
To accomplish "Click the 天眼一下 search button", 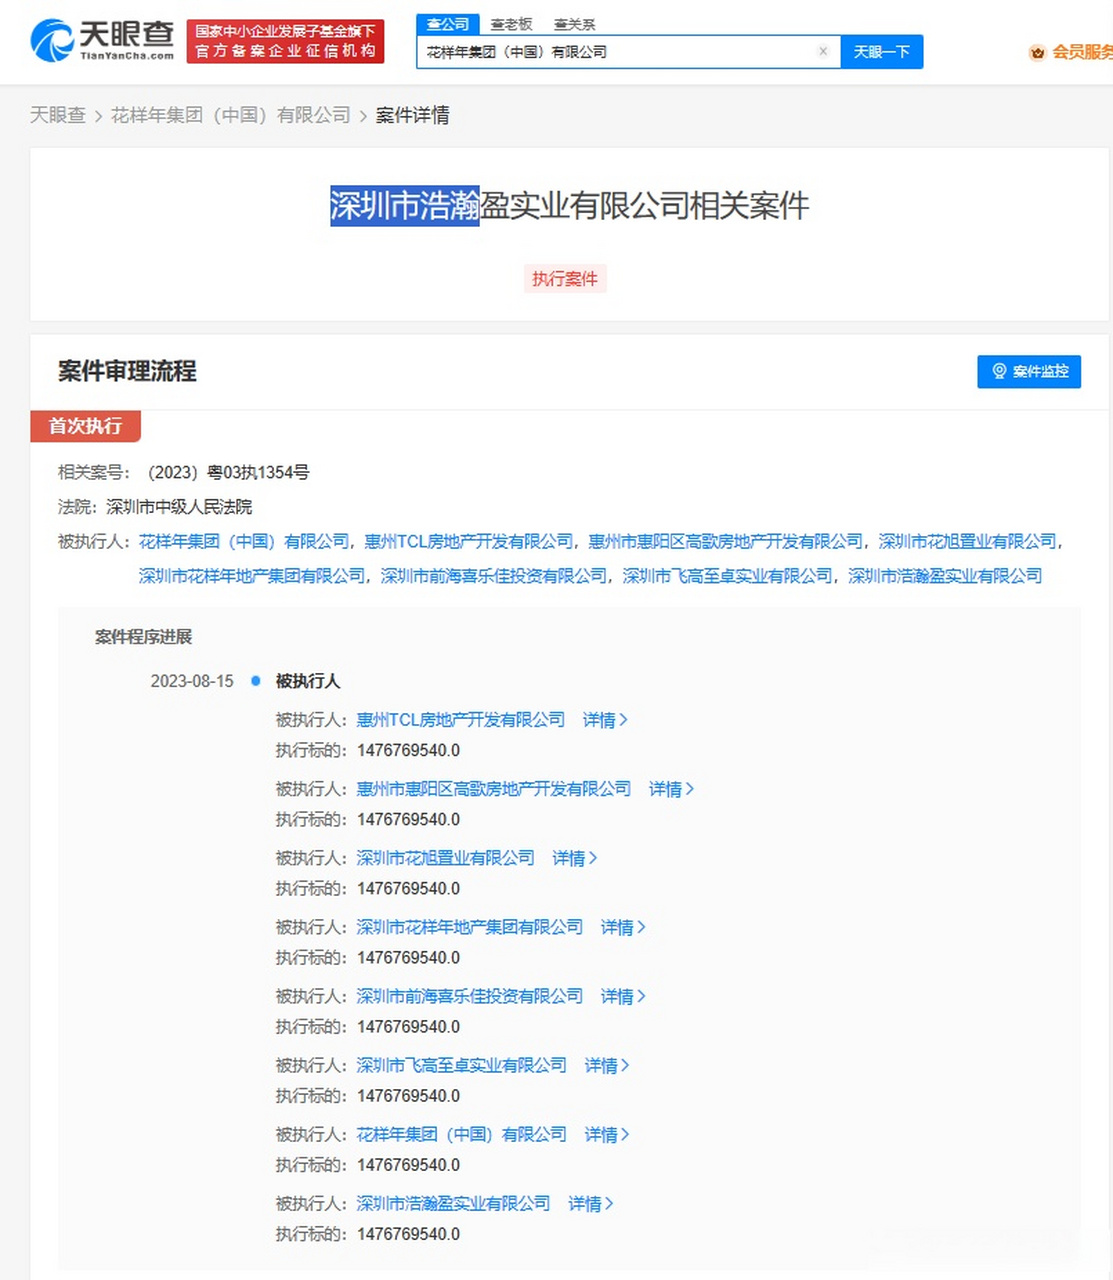I will click(881, 51).
